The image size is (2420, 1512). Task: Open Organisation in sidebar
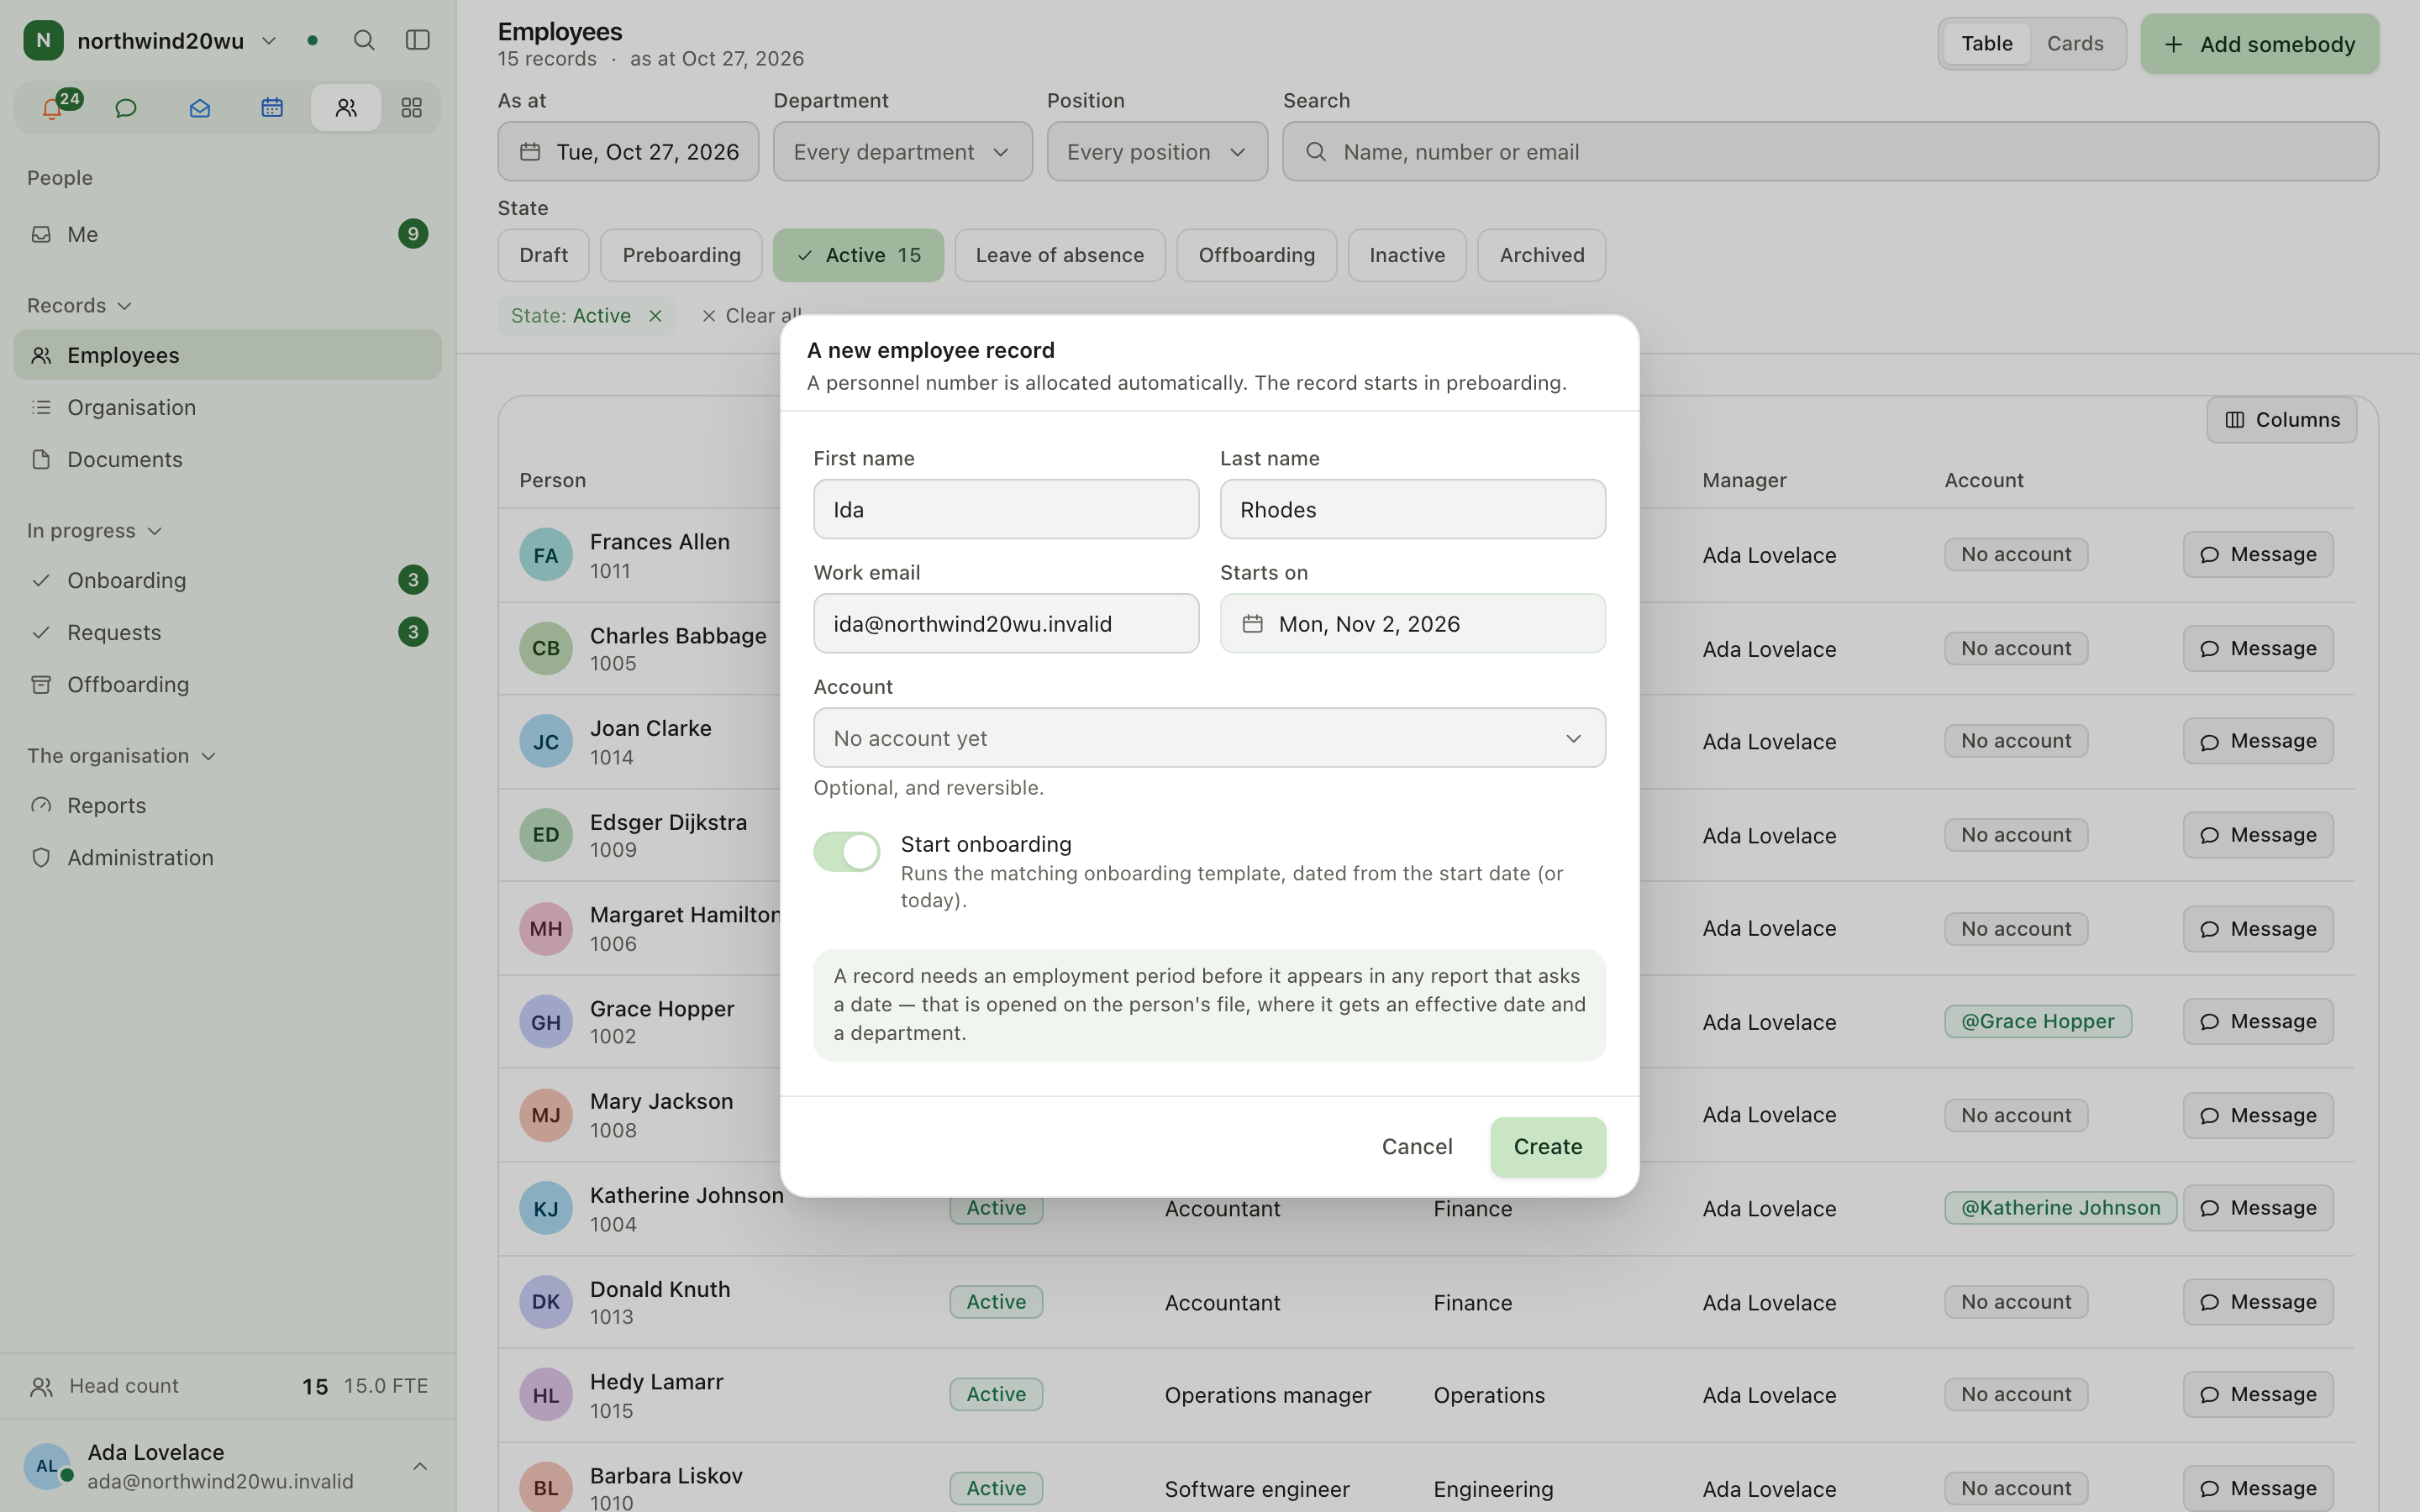227,407
